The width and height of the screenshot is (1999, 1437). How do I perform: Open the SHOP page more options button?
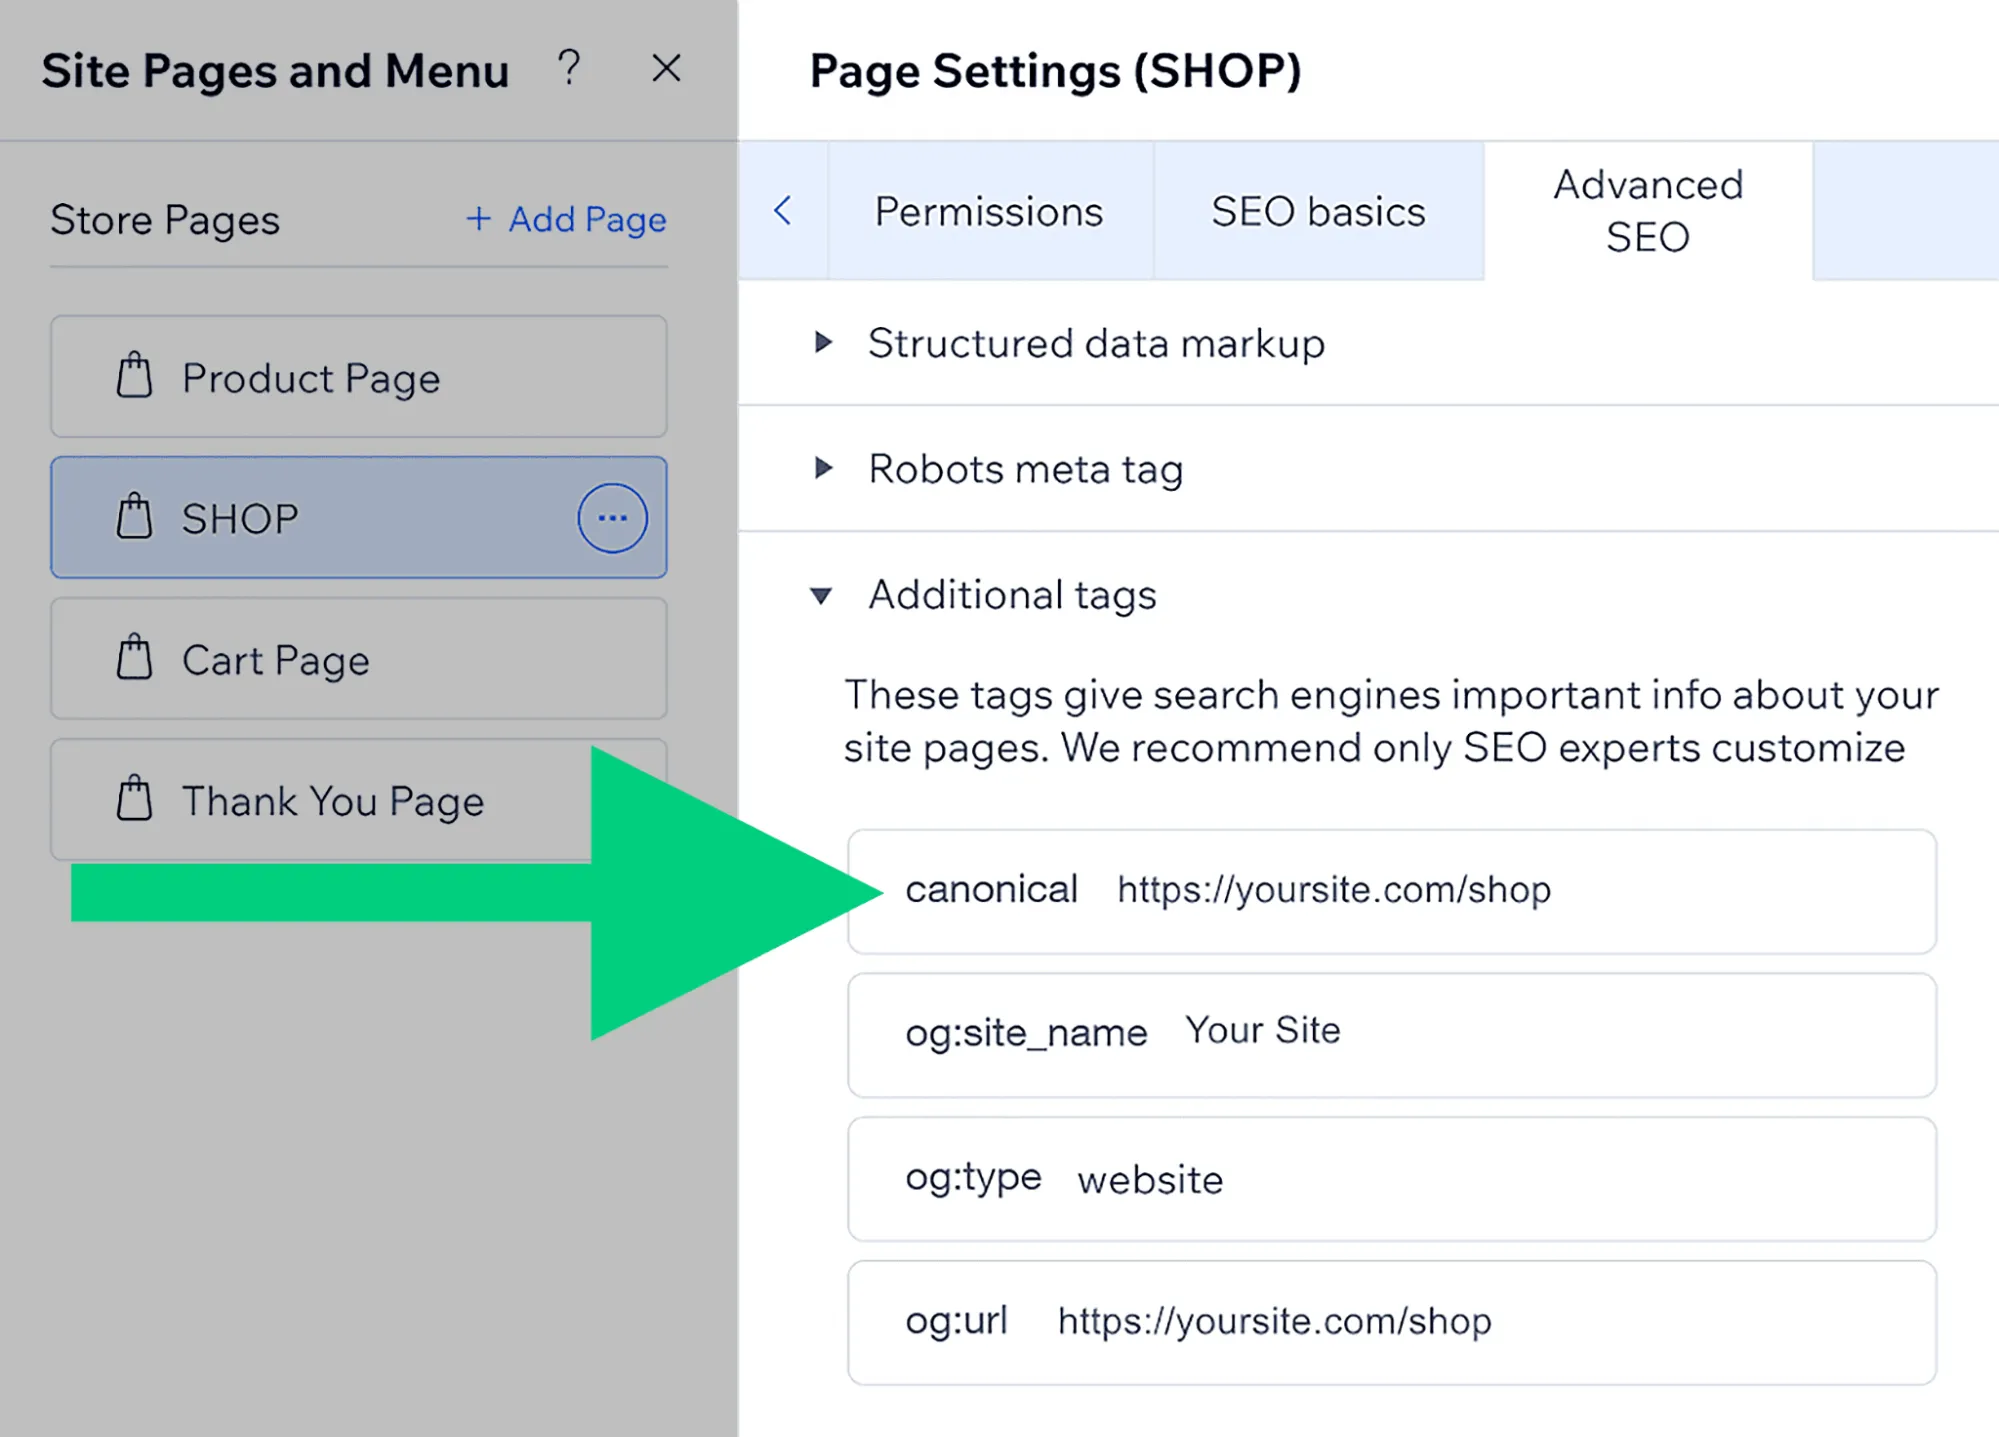[612, 517]
